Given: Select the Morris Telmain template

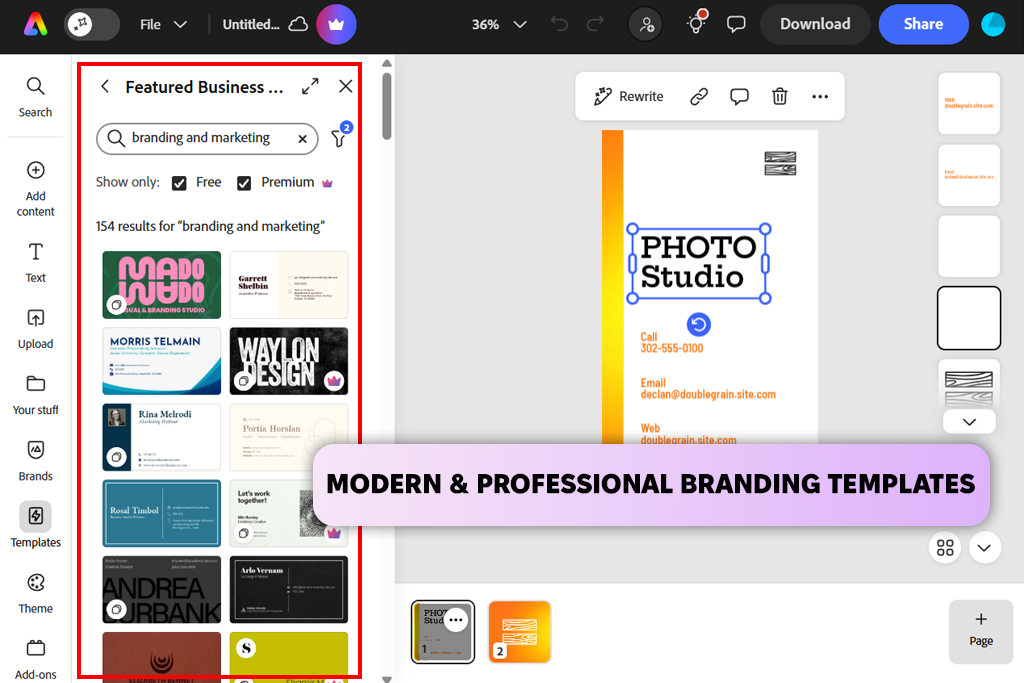Looking at the screenshot, I should [161, 361].
